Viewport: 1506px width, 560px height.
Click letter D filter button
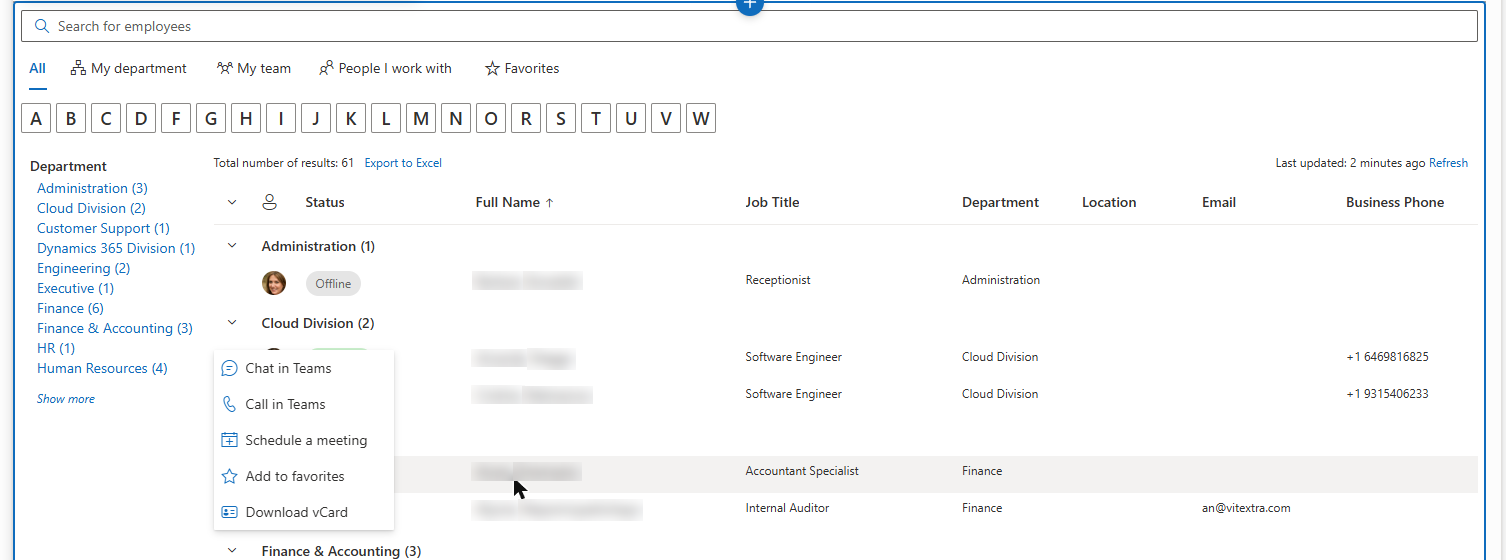141,119
